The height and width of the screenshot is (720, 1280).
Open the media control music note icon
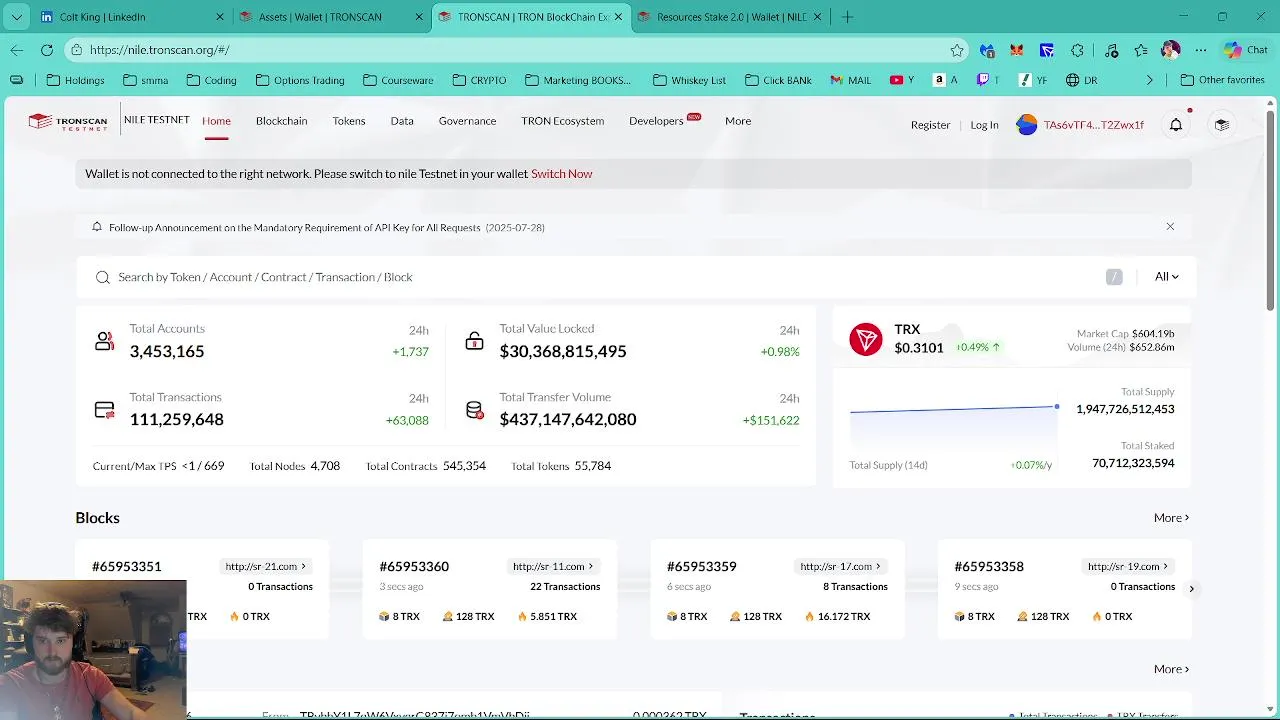tap(1111, 50)
